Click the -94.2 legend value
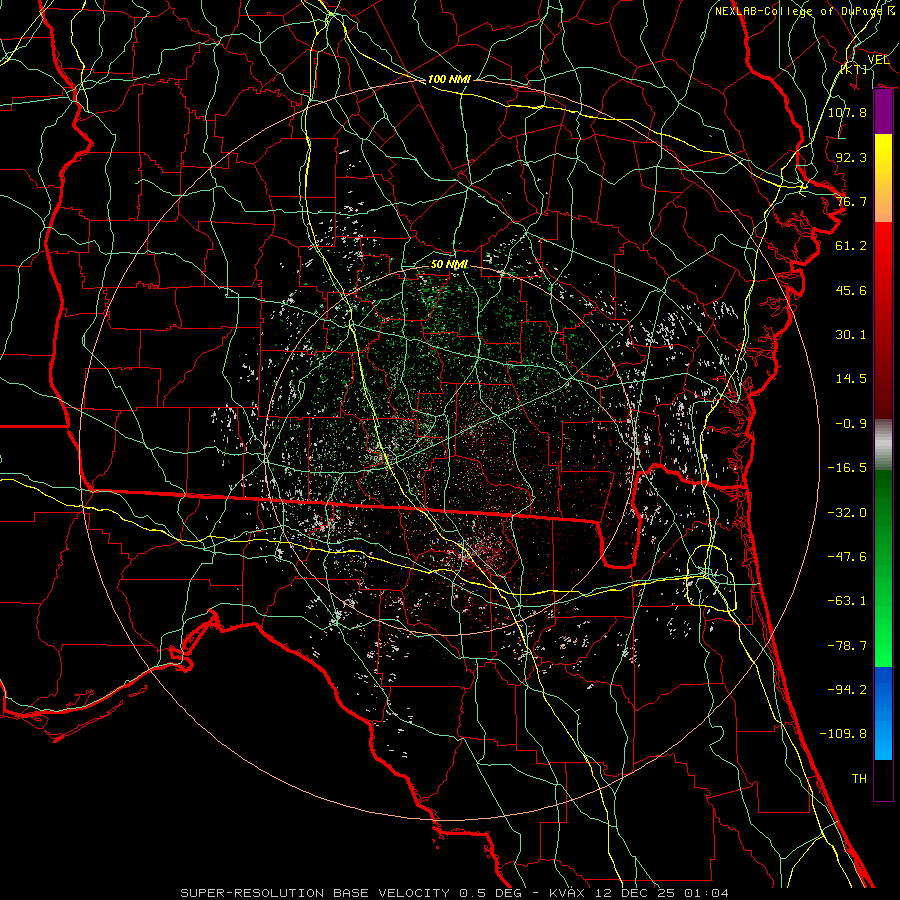 pyautogui.click(x=847, y=690)
